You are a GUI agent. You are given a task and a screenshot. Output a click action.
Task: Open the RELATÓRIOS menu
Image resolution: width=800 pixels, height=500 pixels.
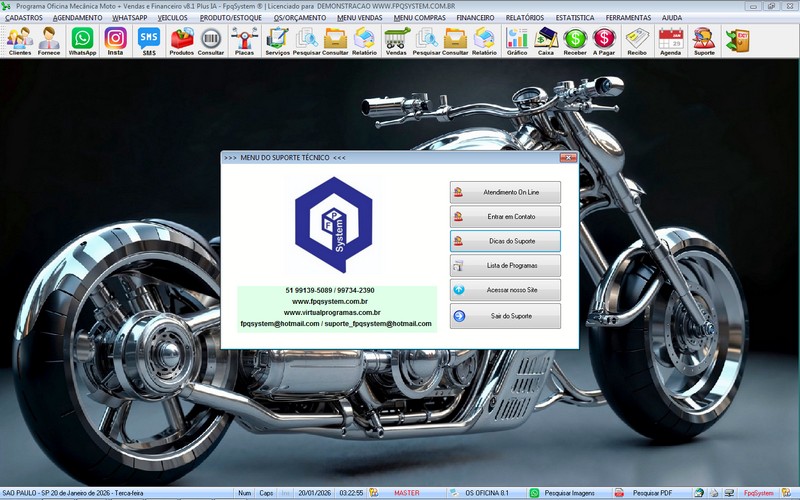tap(525, 18)
